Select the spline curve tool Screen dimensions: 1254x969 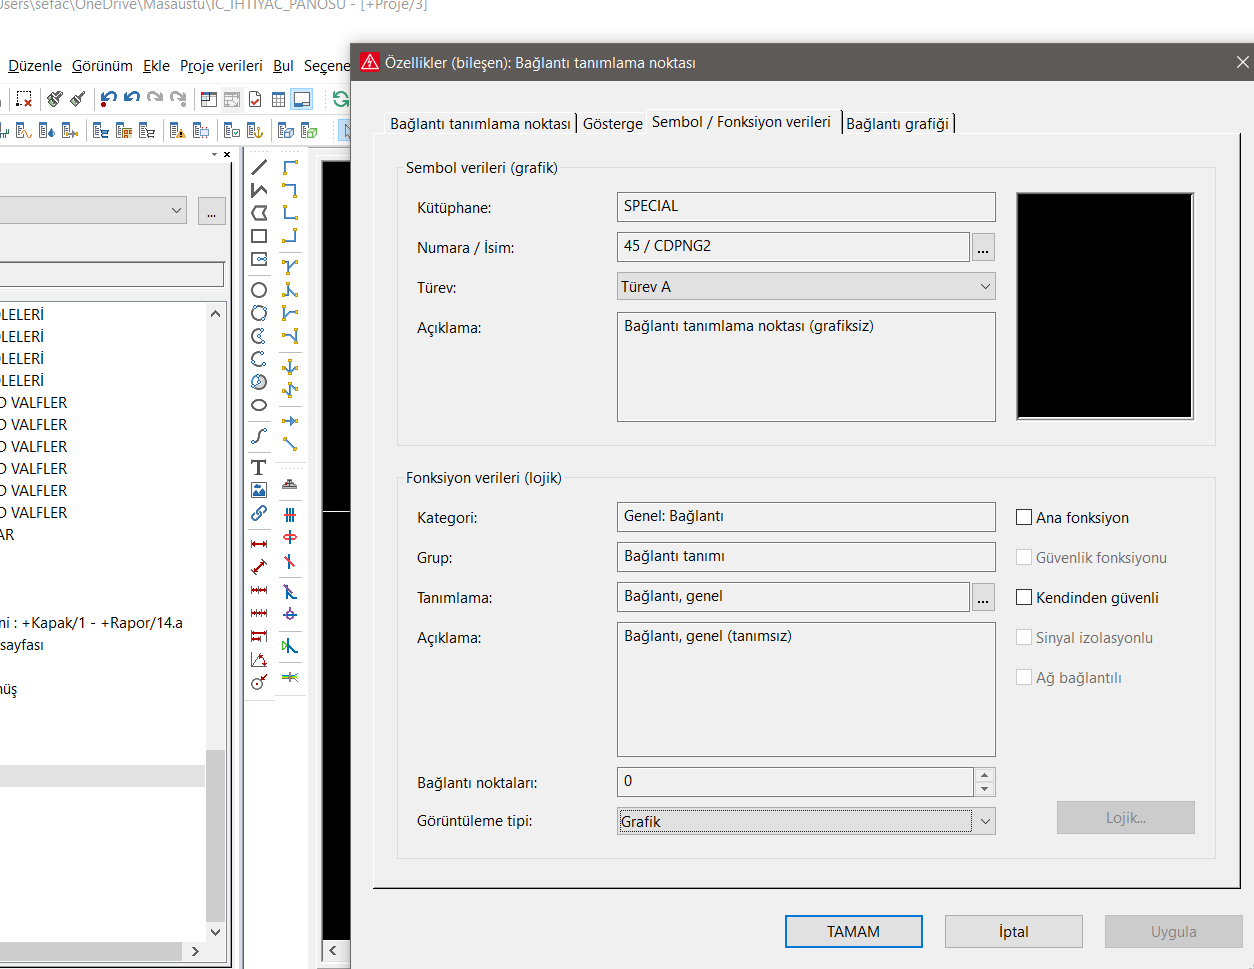pyautogui.click(x=259, y=436)
